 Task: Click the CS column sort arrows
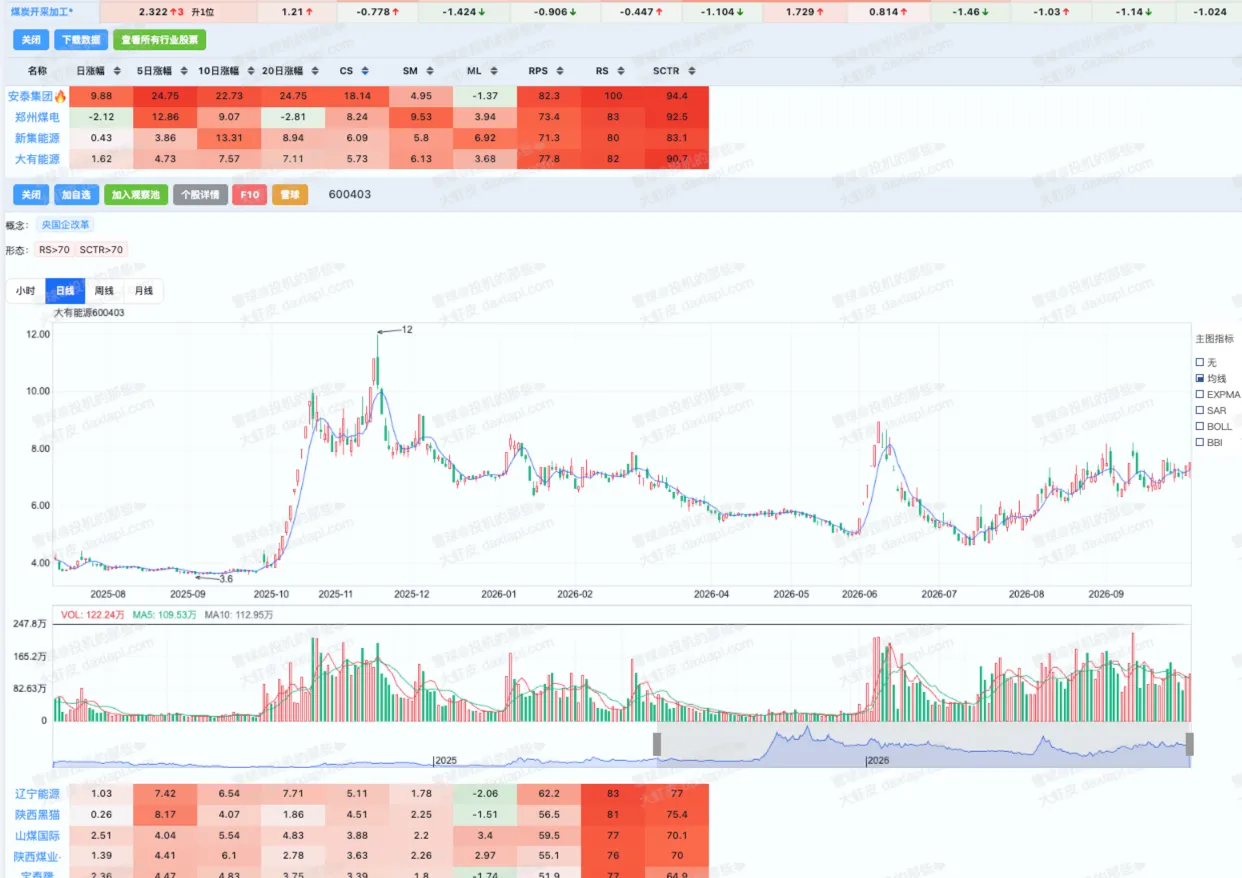pos(365,71)
